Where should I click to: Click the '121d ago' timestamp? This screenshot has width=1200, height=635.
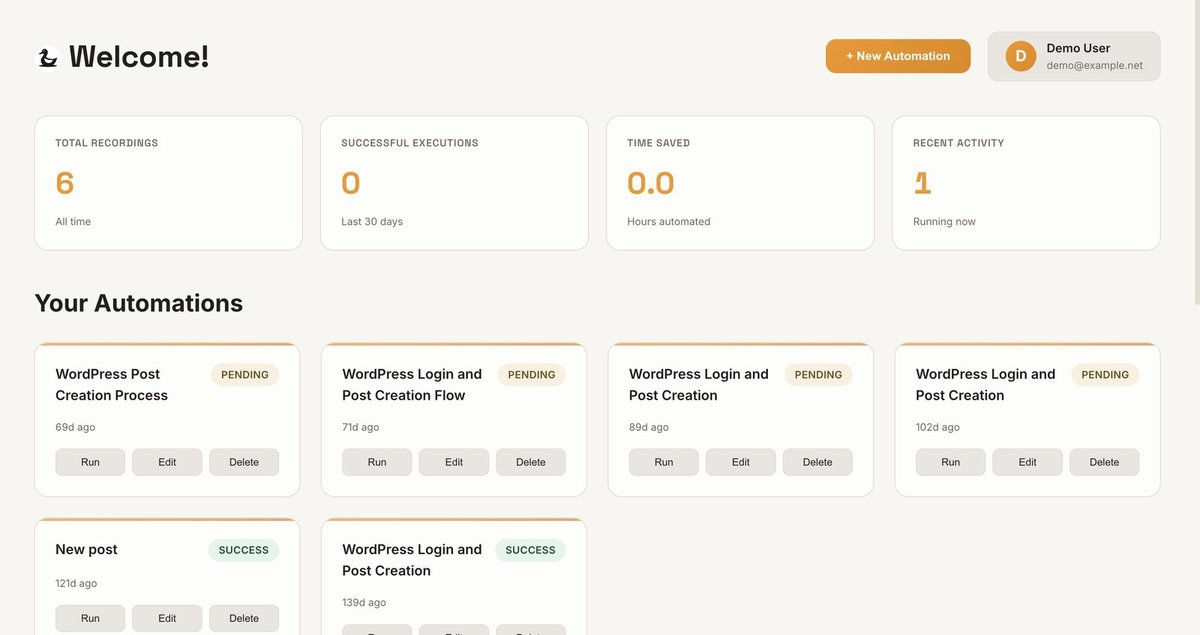76,583
